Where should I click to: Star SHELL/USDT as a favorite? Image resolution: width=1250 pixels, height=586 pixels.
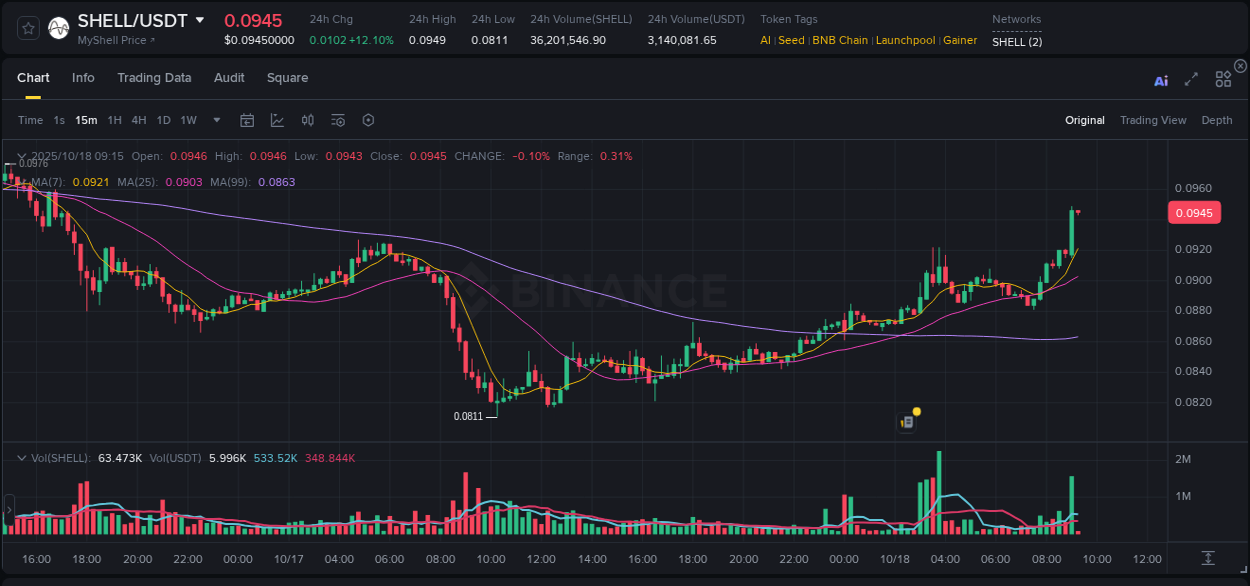click(x=28, y=27)
